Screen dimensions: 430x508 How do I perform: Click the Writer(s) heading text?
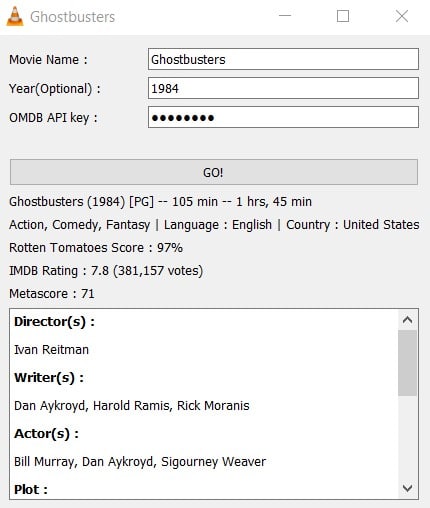(49, 378)
